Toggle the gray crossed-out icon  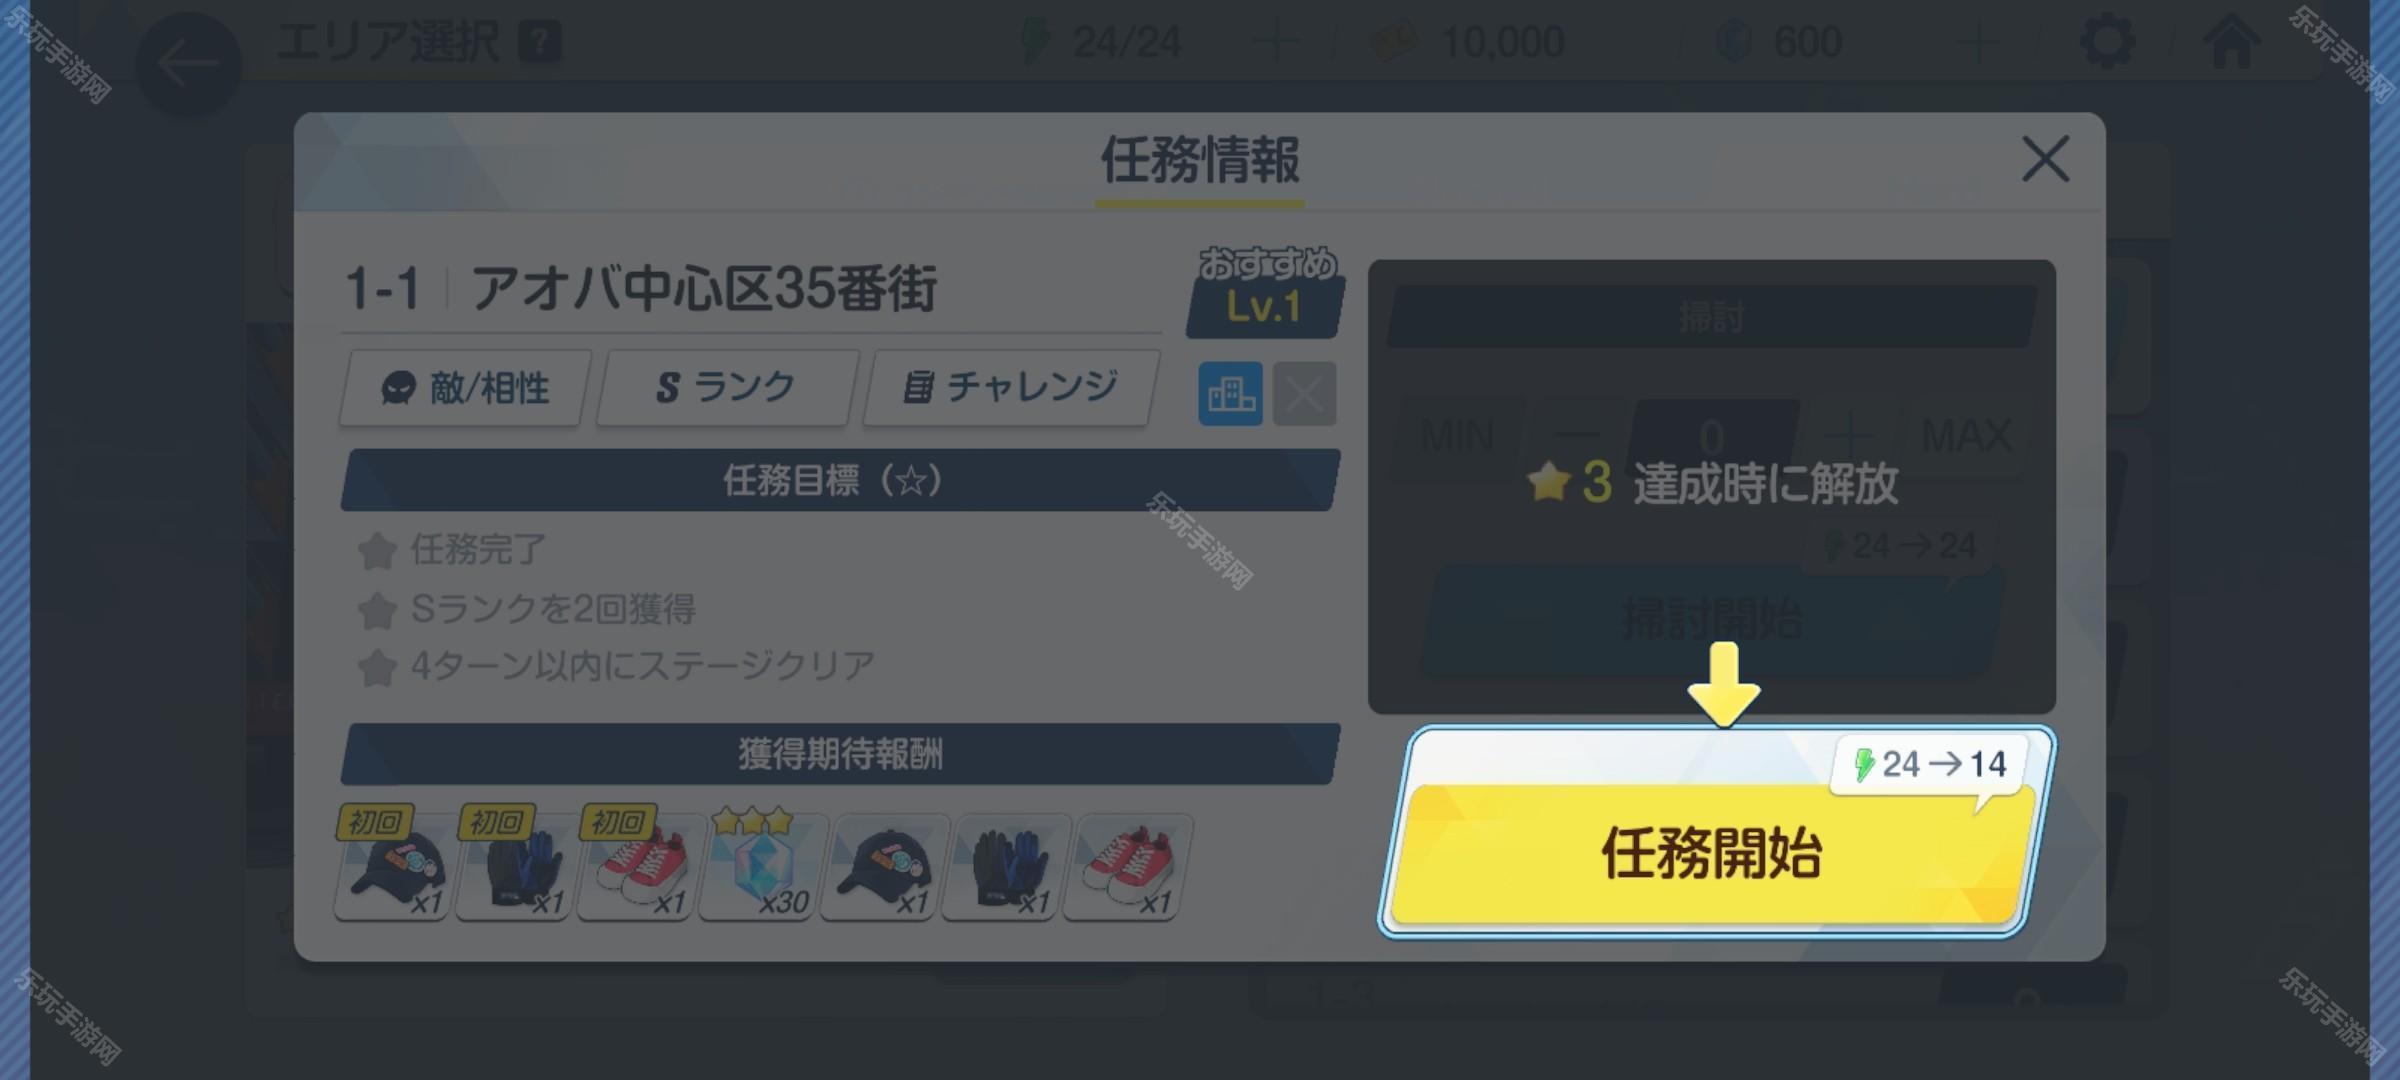(x=1304, y=394)
